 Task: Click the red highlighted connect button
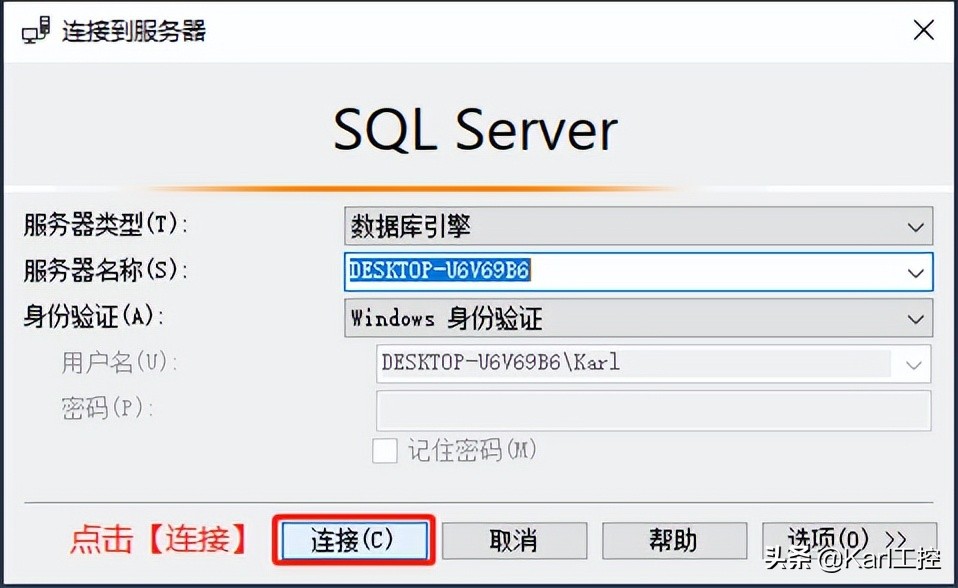pyautogui.click(x=354, y=539)
